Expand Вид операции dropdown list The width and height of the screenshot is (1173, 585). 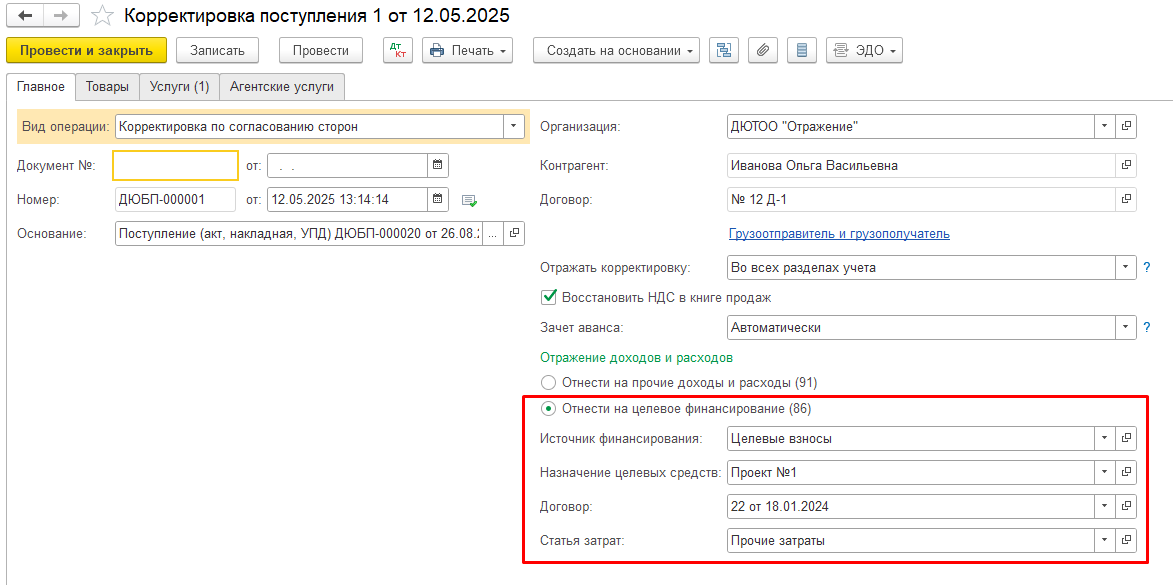pos(513,127)
